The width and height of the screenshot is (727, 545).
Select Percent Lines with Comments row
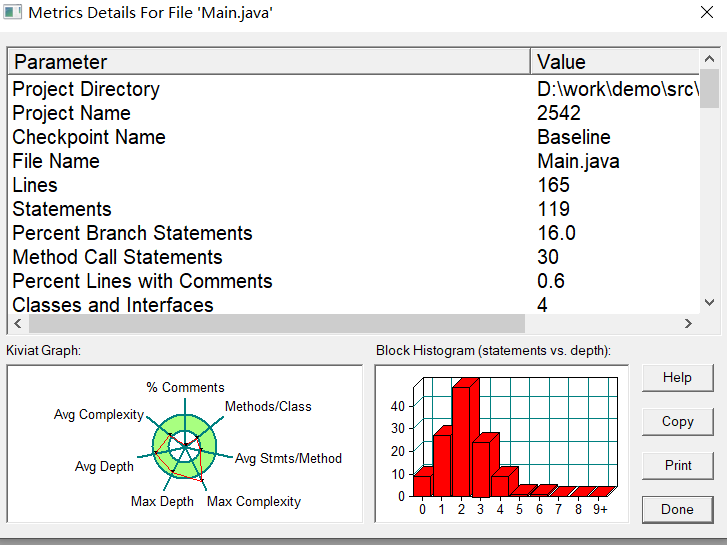(353, 281)
